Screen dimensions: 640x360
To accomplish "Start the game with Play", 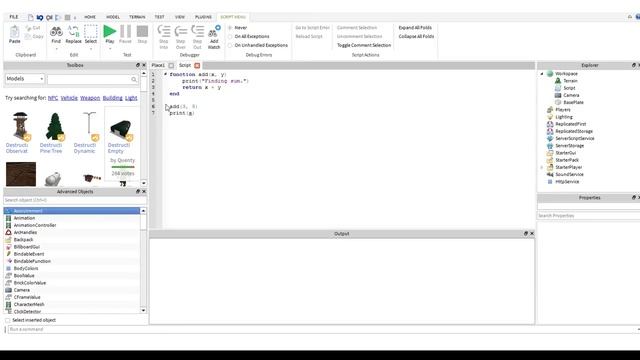I will coord(109,31).
